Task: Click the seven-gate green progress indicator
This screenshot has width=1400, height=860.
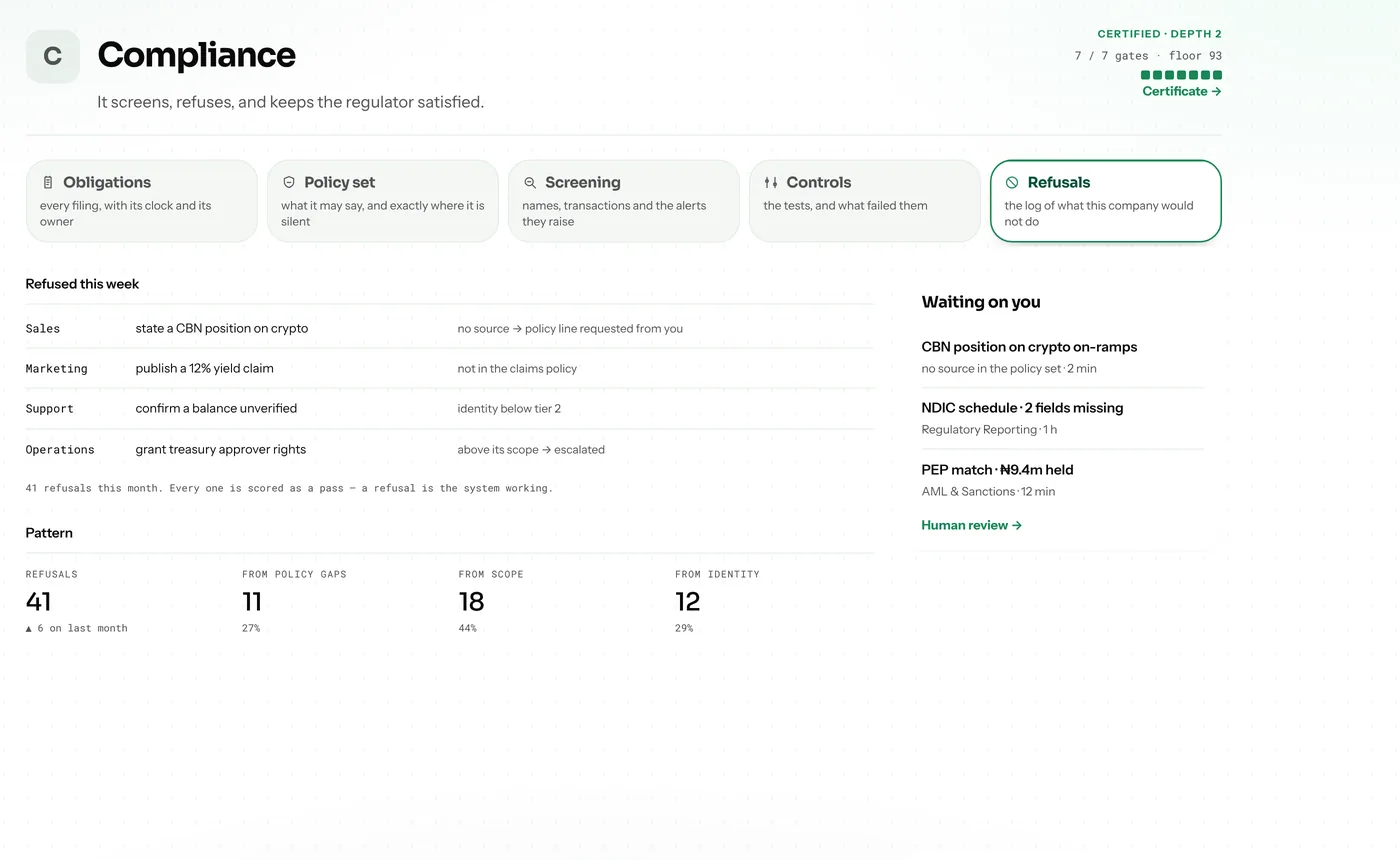Action: click(x=1182, y=75)
